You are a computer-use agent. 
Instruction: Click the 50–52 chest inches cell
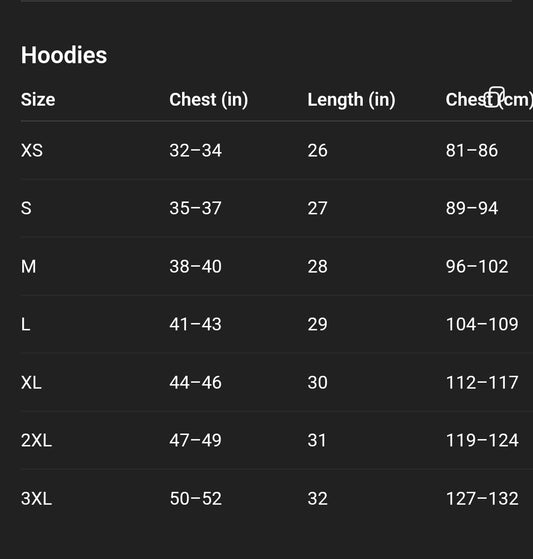pyautogui.click(x=195, y=498)
